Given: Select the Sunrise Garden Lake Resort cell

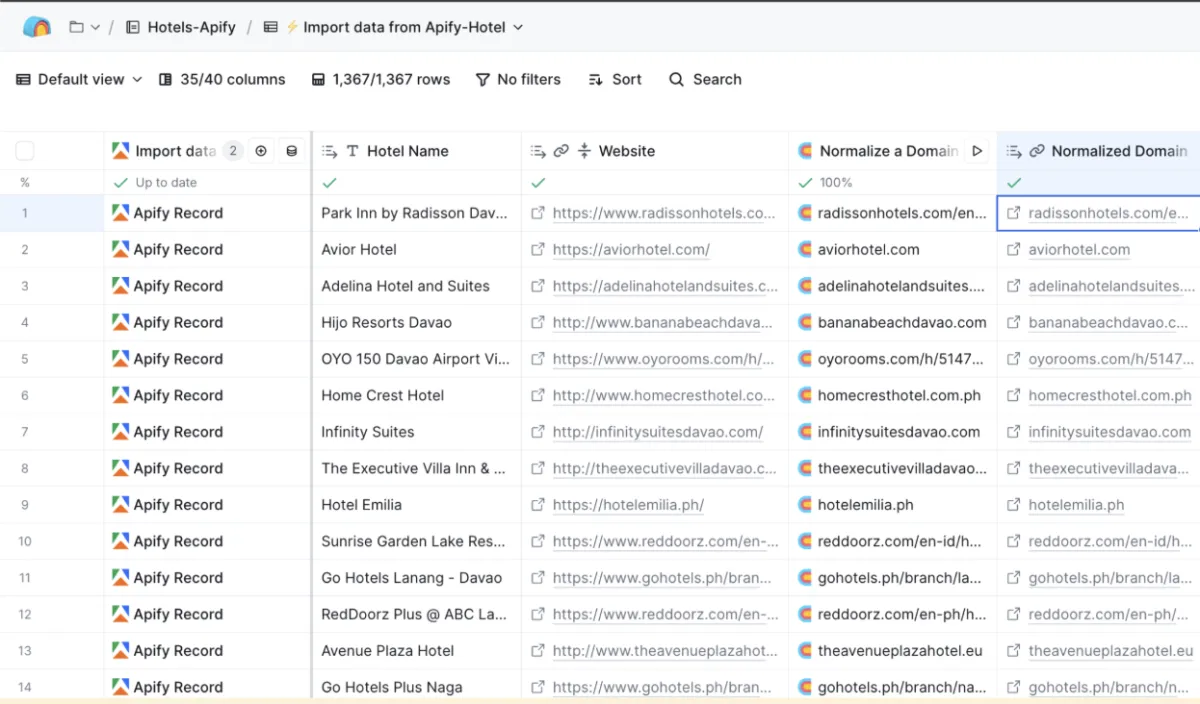Looking at the screenshot, I should click(417, 541).
